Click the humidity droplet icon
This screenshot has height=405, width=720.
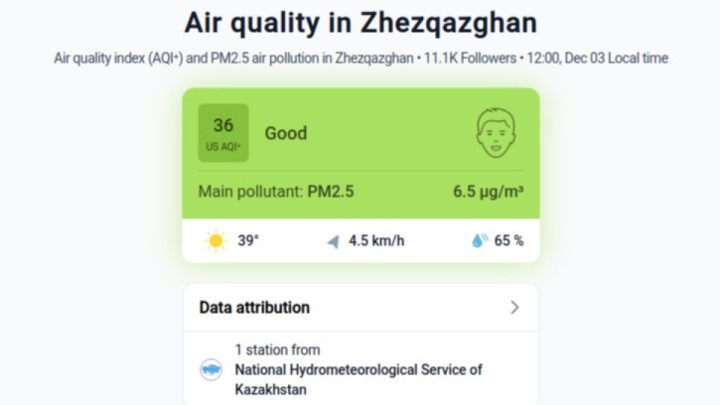(480, 241)
